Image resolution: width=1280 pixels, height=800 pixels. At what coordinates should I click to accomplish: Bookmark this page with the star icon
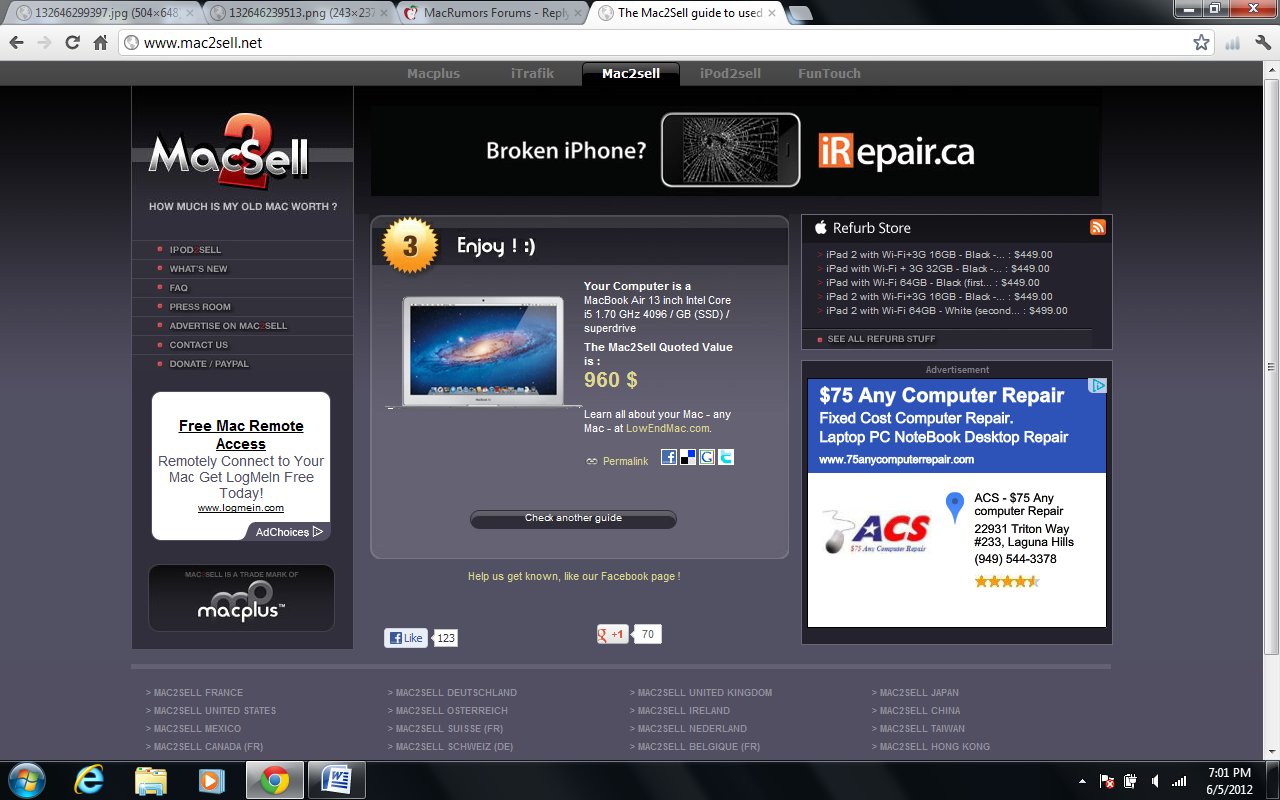pyautogui.click(x=1202, y=43)
